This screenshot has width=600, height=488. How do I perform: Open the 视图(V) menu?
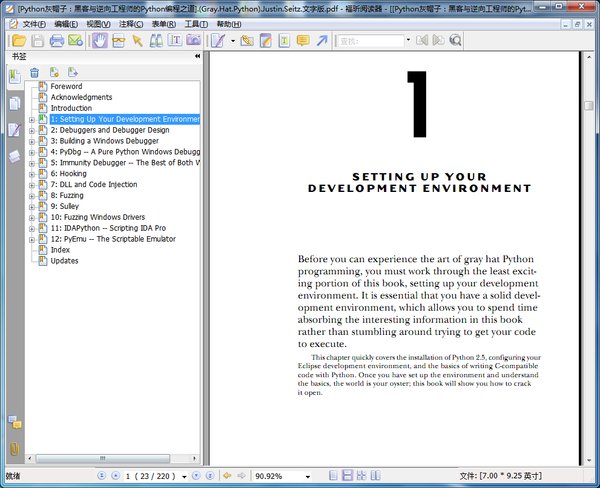(x=98, y=24)
